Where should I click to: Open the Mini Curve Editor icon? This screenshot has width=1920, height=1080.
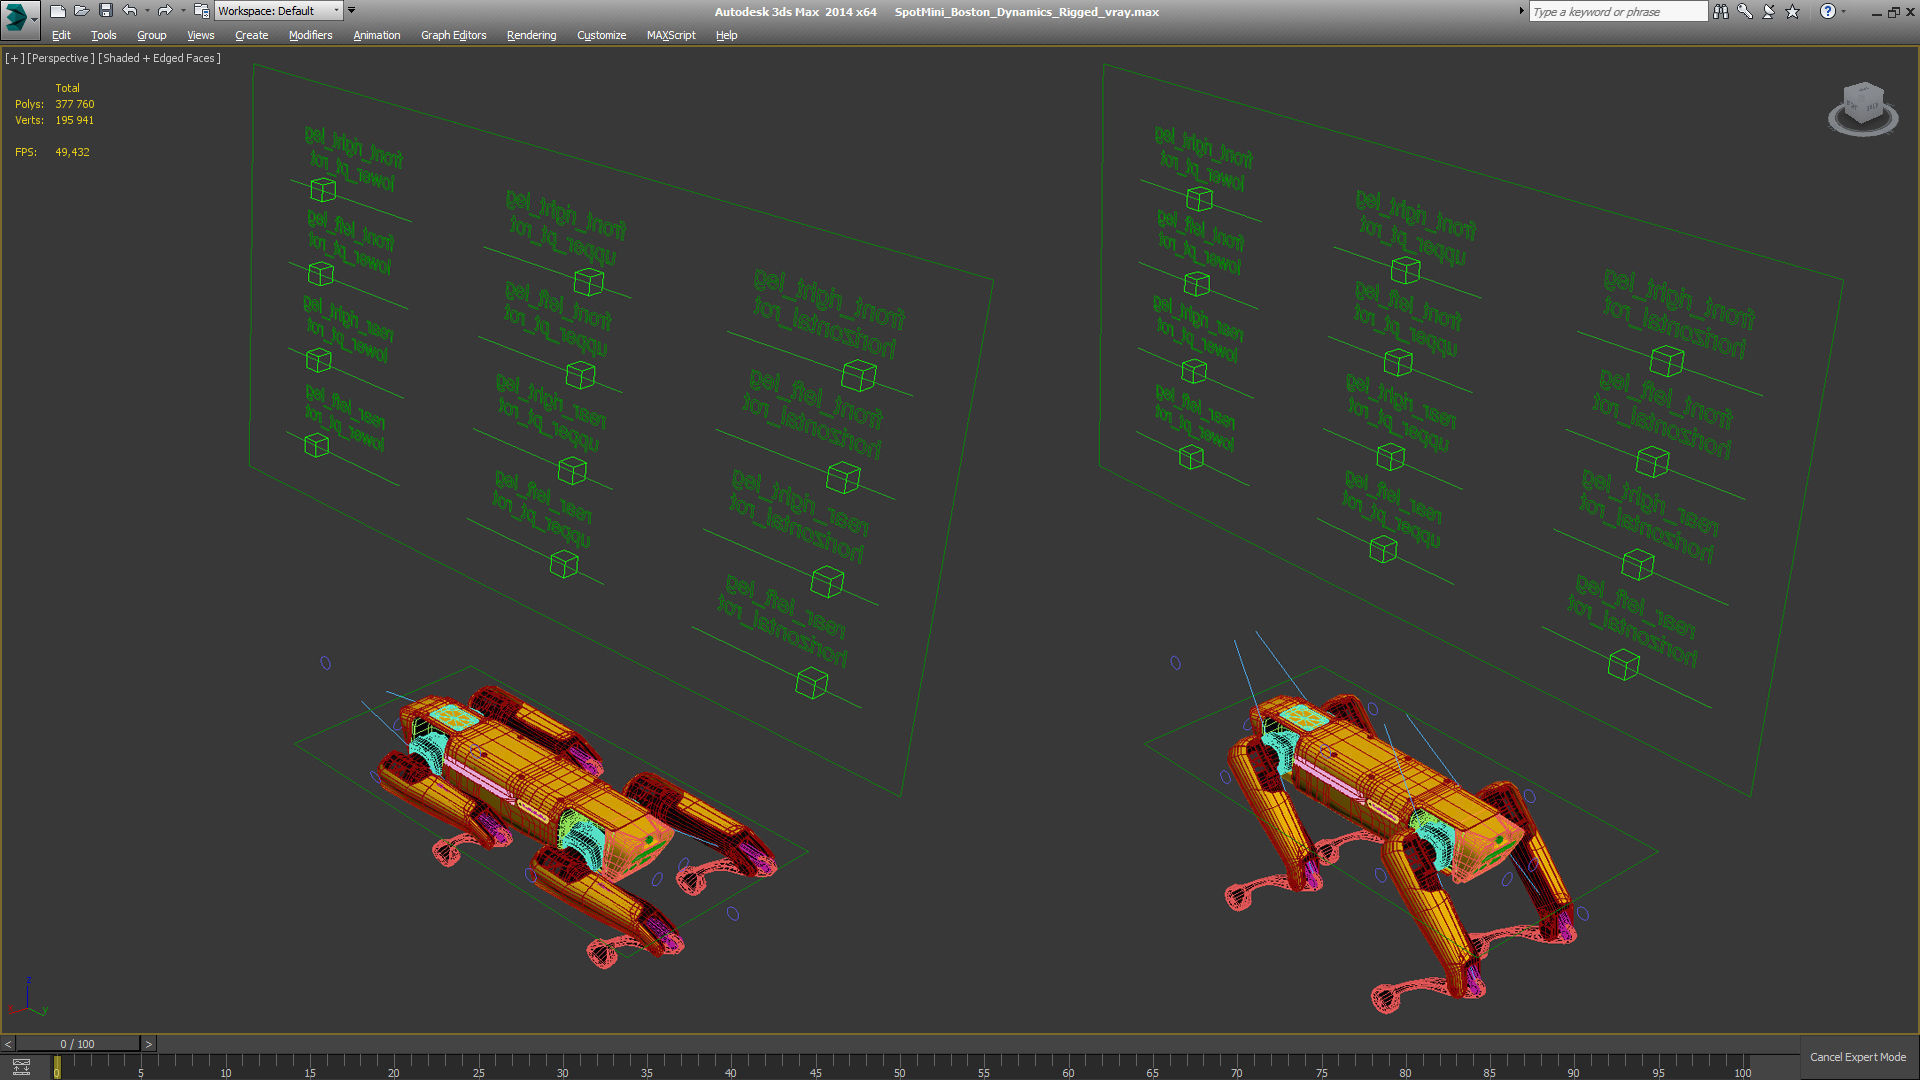coord(21,1067)
